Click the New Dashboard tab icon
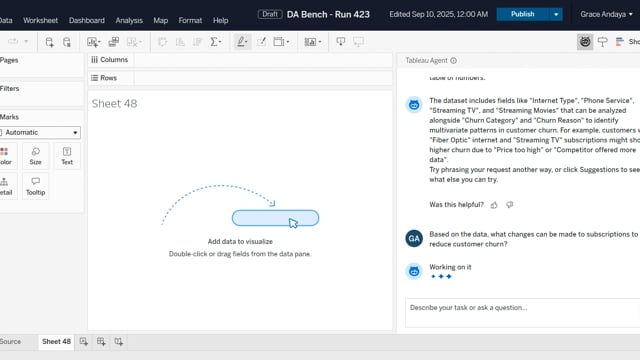The width and height of the screenshot is (640, 360). pyautogui.click(x=101, y=342)
